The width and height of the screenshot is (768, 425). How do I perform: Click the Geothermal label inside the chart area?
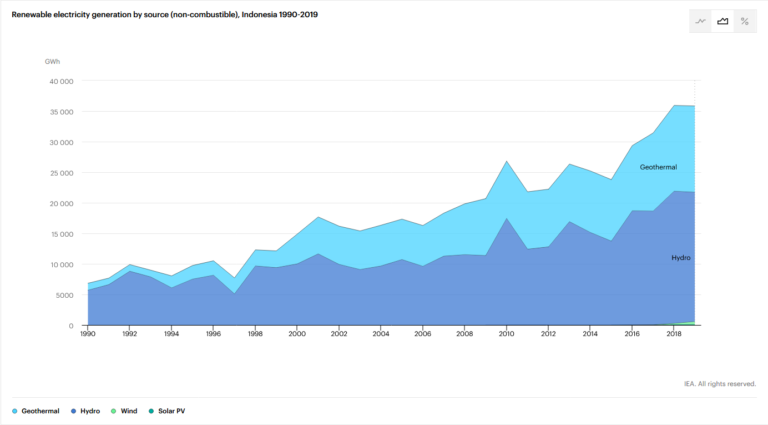coord(659,167)
